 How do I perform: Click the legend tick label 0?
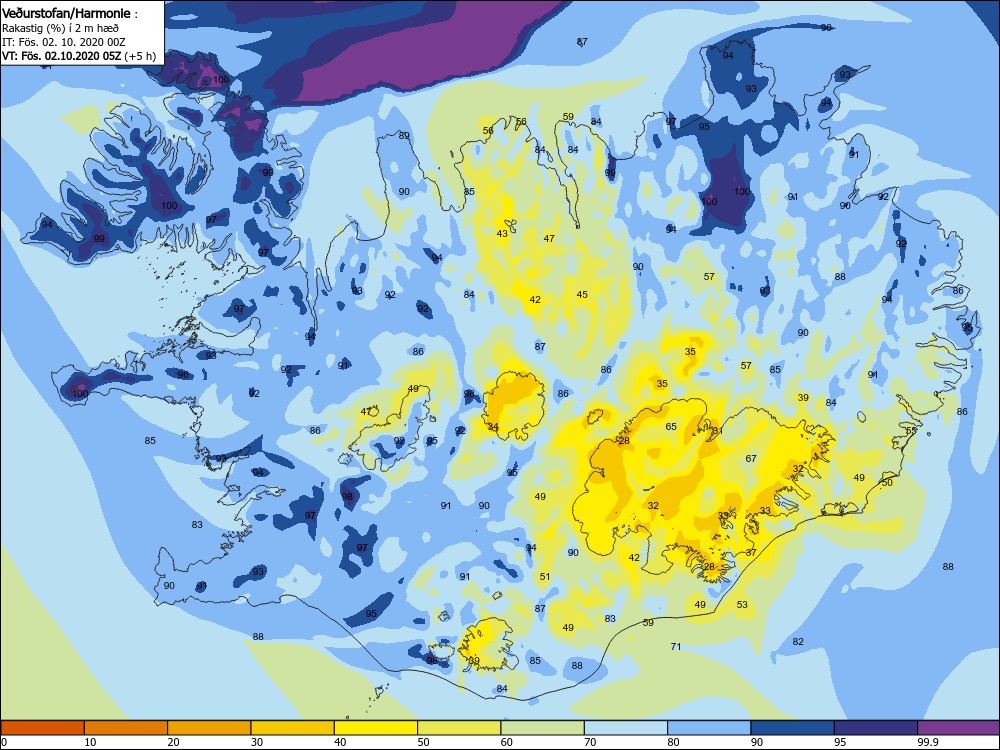pyautogui.click(x=4, y=742)
